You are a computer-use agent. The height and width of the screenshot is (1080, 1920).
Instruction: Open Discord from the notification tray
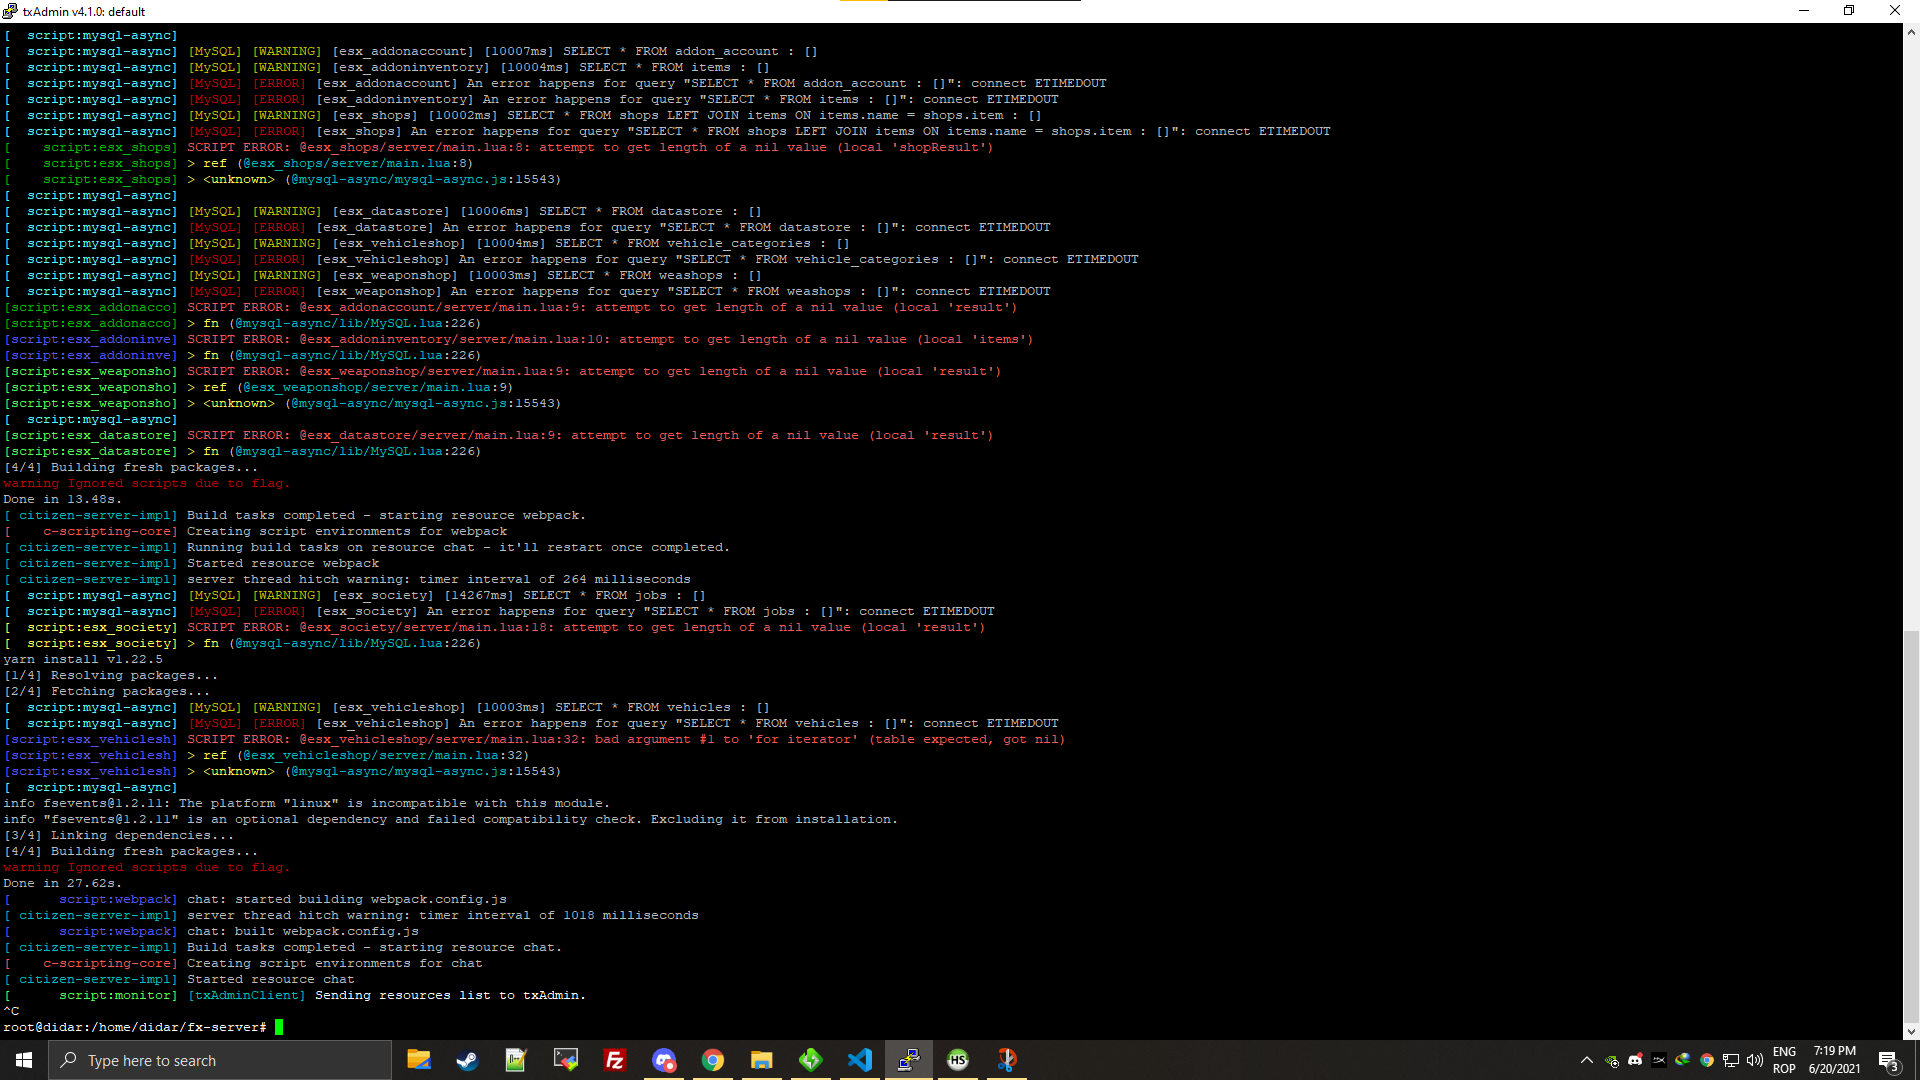coord(1634,1060)
